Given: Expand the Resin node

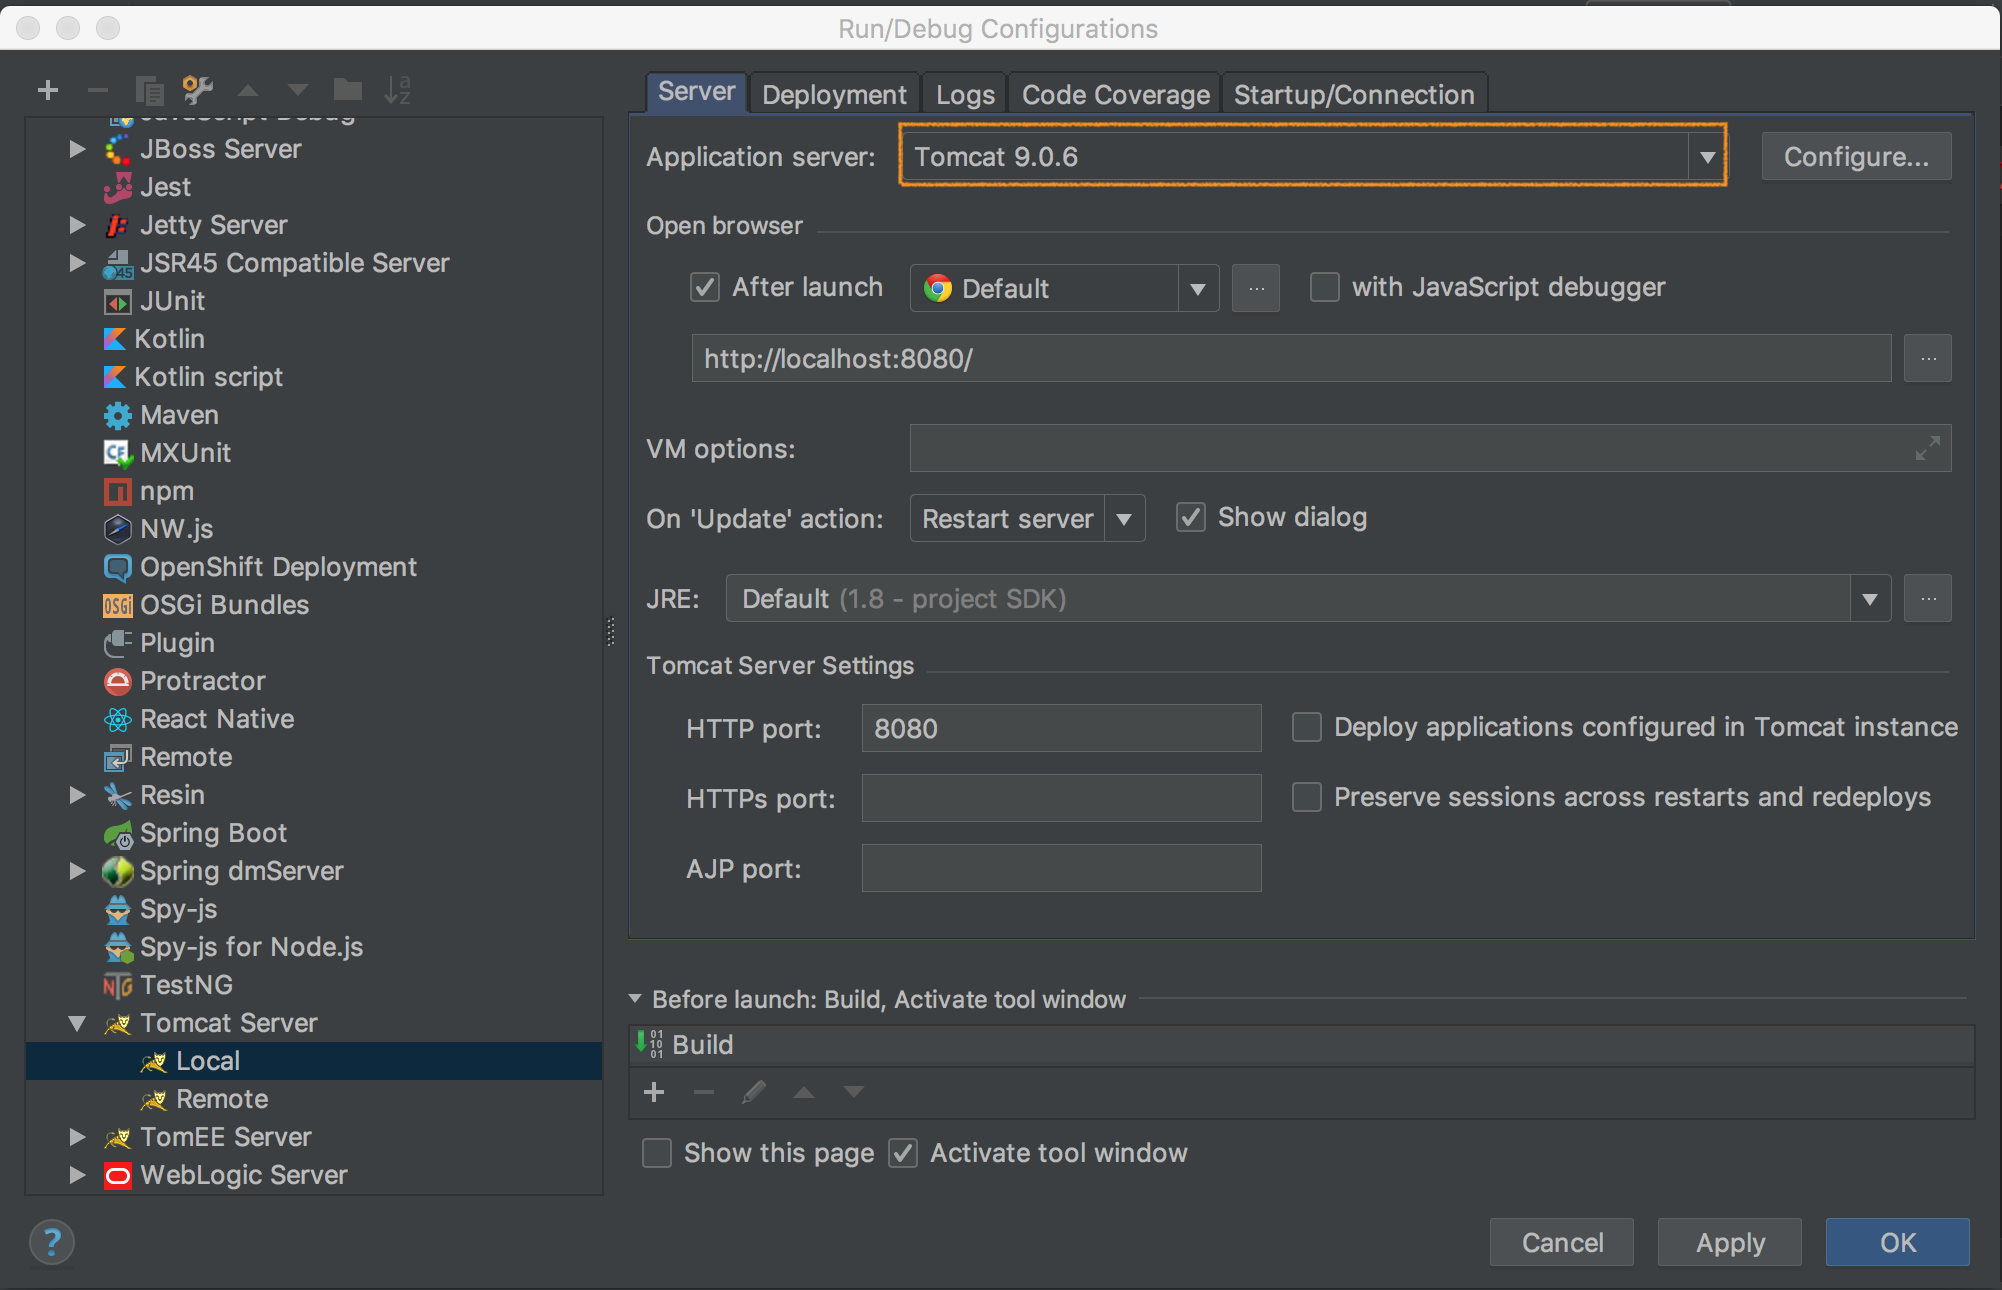Looking at the screenshot, I should coord(77,795).
